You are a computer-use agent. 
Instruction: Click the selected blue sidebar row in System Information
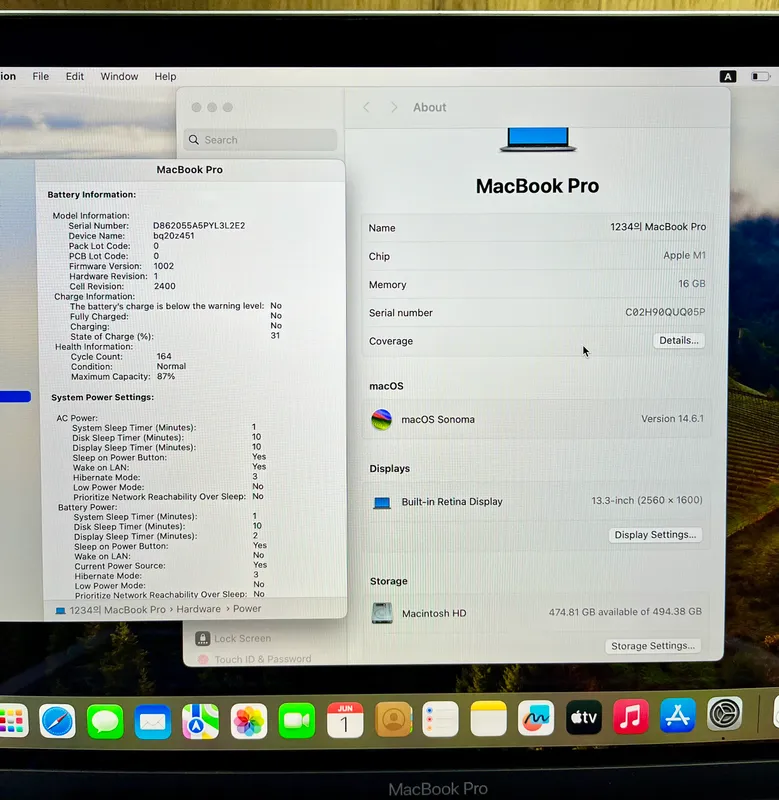[15, 396]
